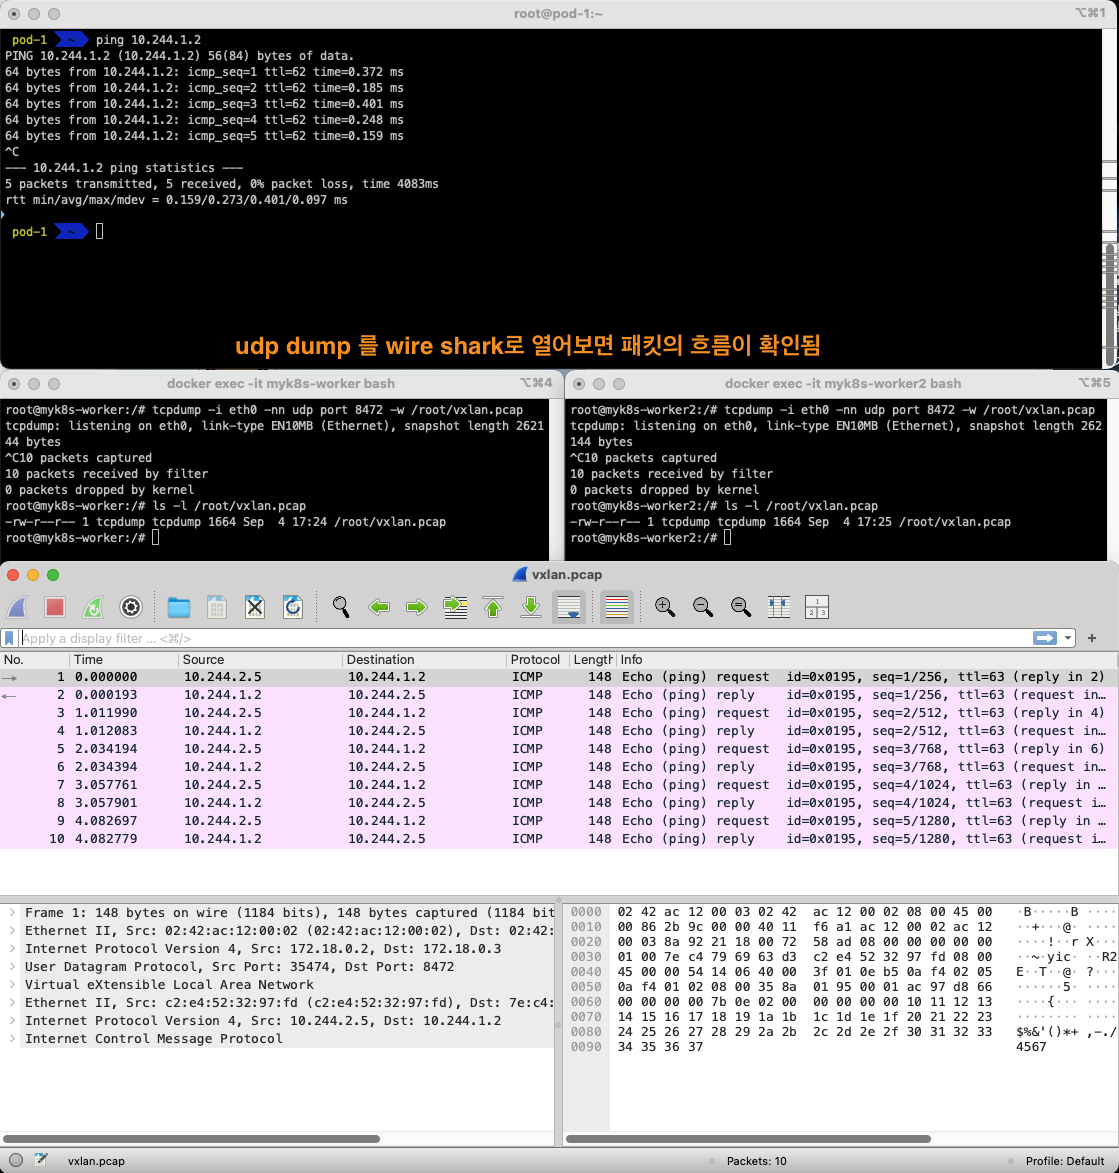Expand IPv4 10.244.2.5 to 10.244.1.2 row
1119x1173 pixels.
click(13, 1020)
